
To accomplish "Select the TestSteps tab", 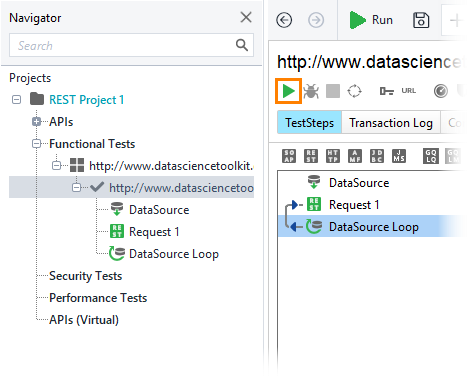I will [309, 123].
